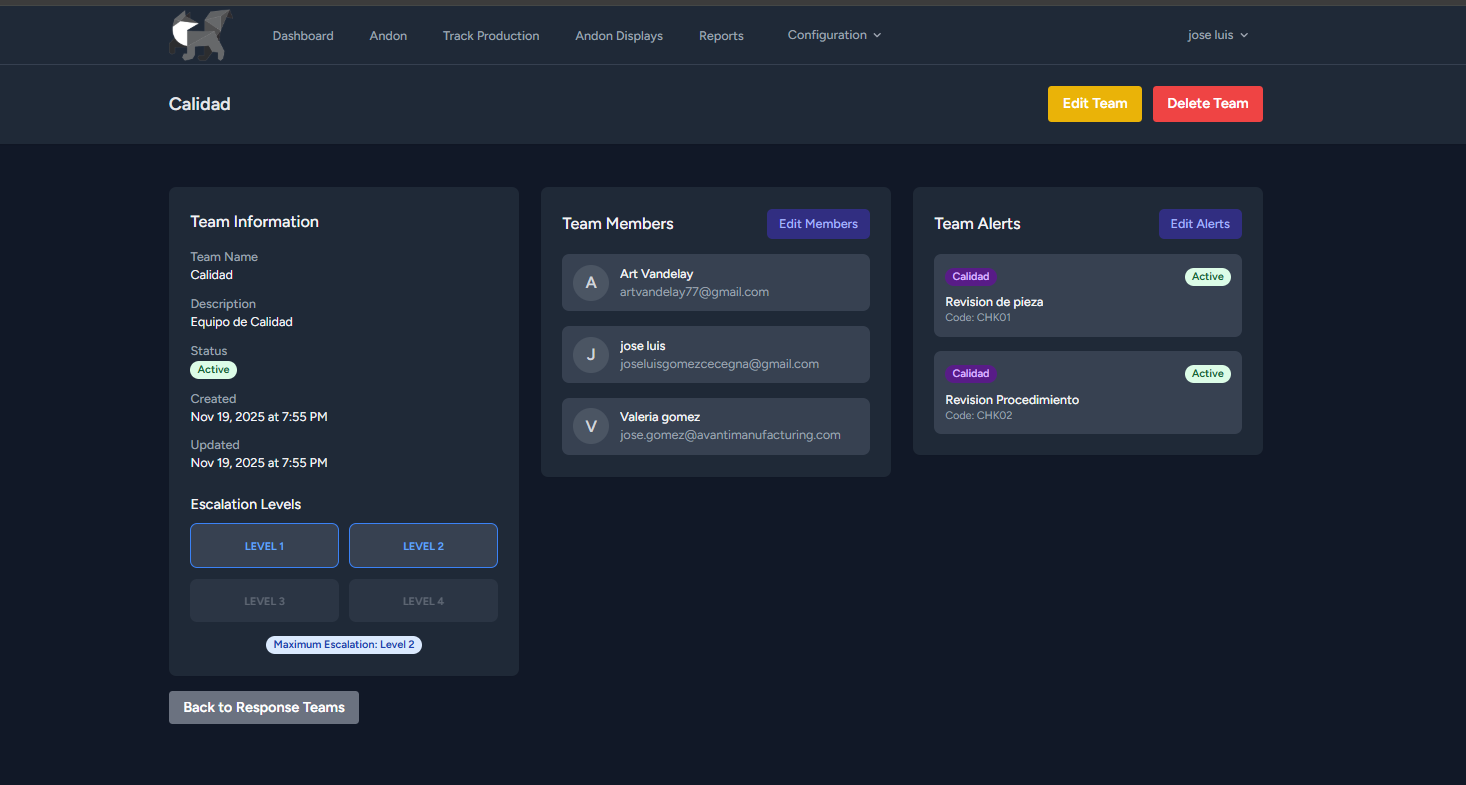This screenshot has width=1466, height=785.
Task: Expand the Configuration dropdown menu
Action: tap(834, 35)
